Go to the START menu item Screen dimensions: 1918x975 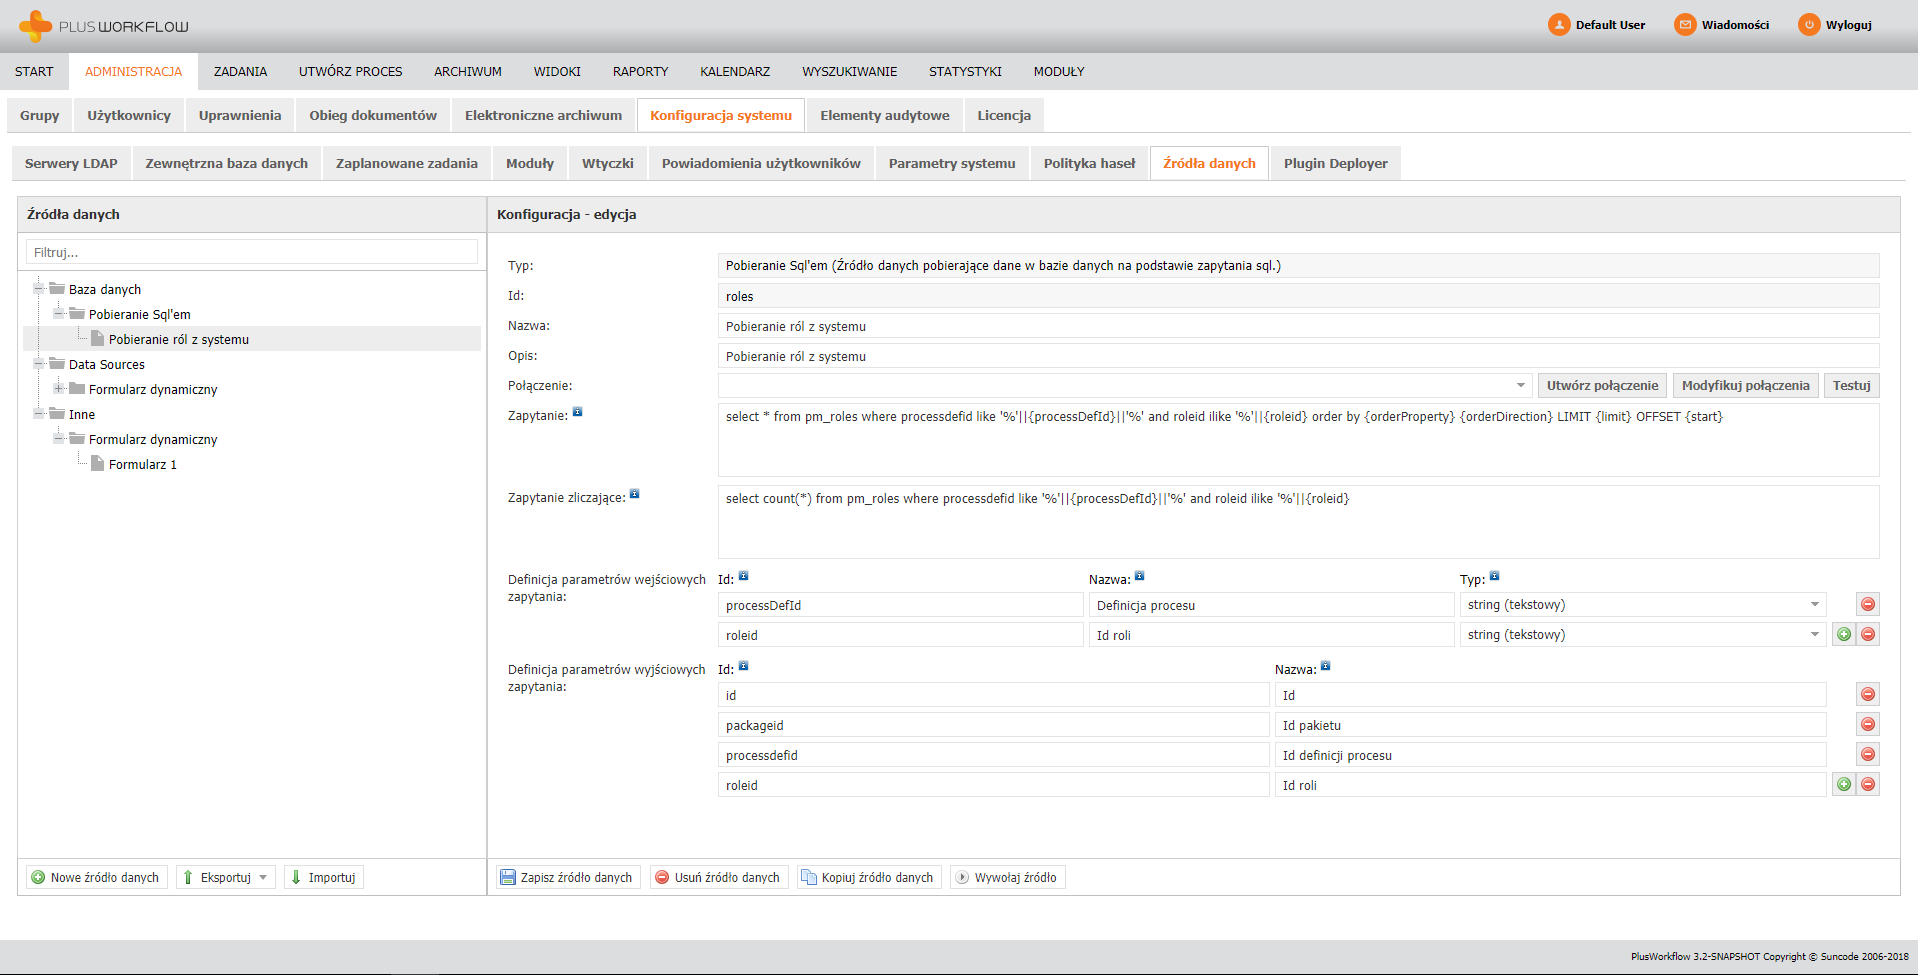pos(34,72)
